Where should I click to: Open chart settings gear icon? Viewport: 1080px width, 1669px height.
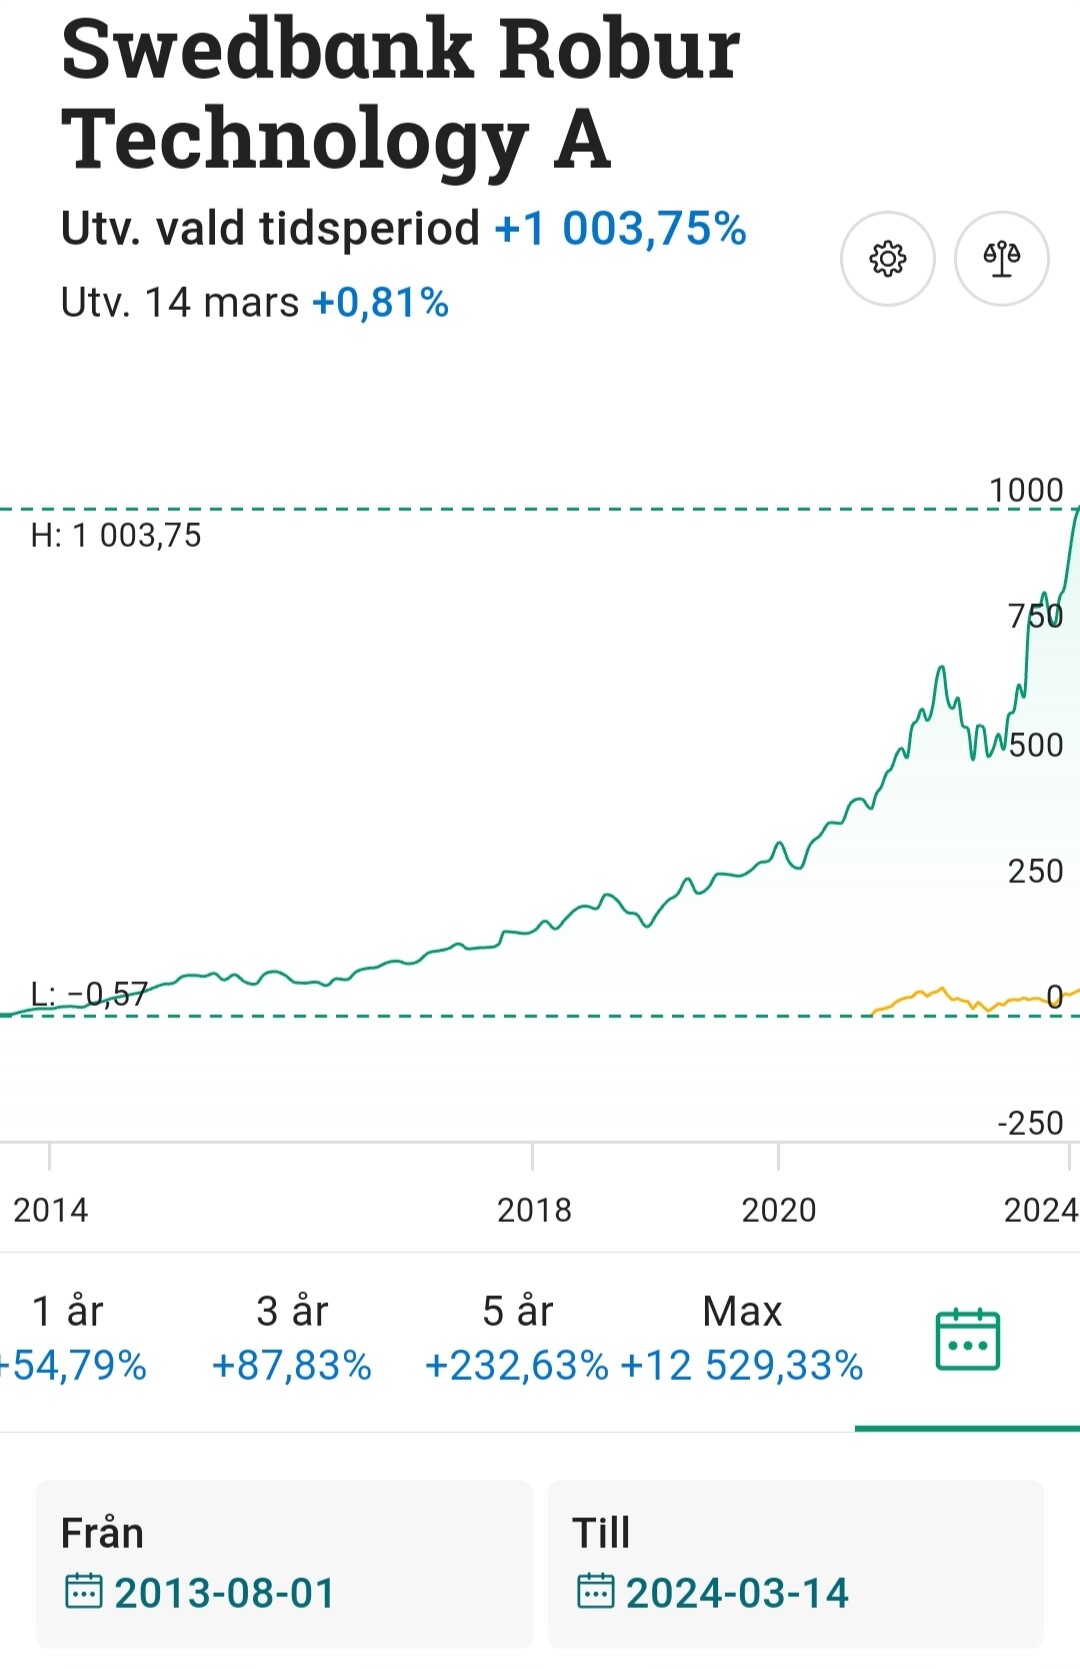point(887,259)
